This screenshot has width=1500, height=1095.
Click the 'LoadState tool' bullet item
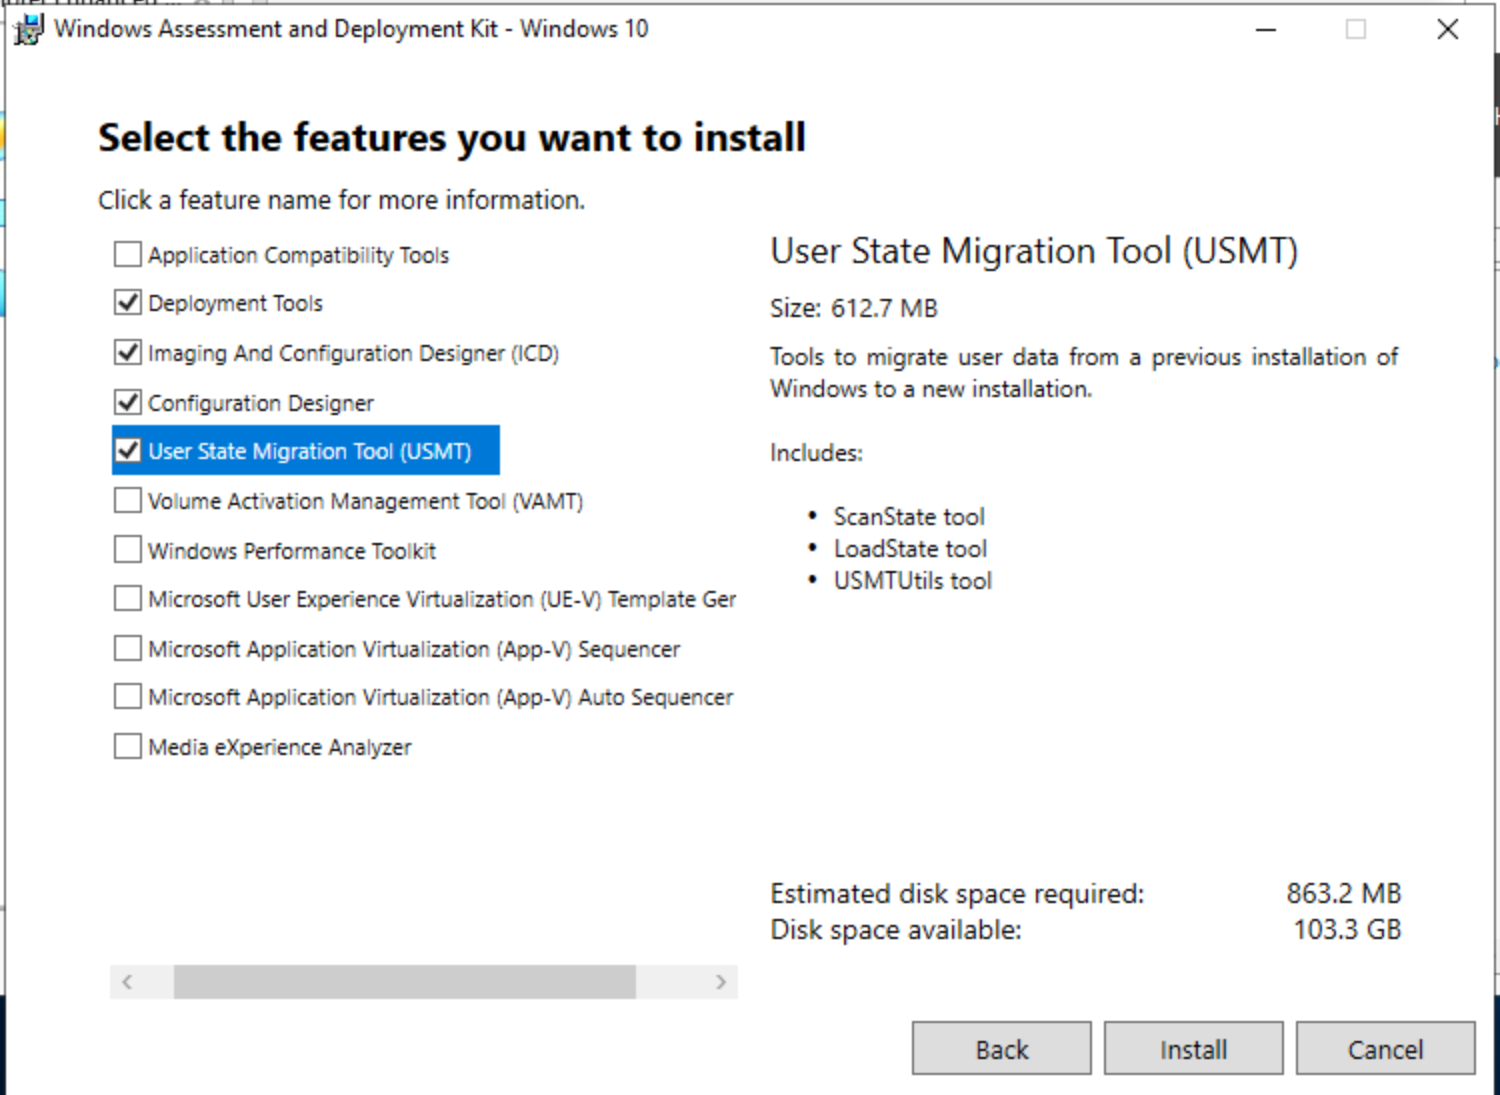(x=910, y=549)
